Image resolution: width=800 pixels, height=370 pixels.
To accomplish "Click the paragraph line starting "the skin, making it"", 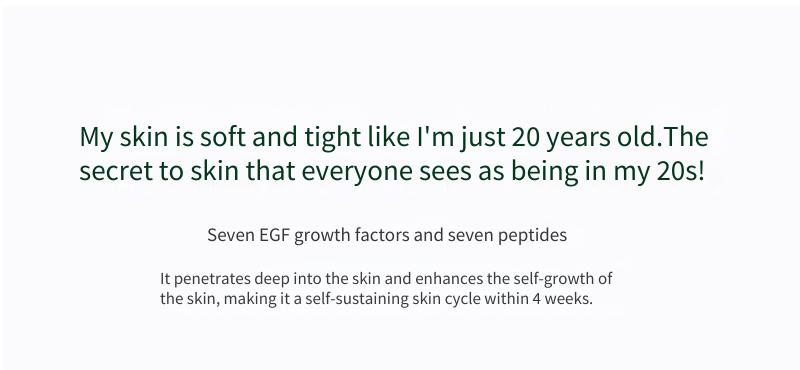I will [x=377, y=298].
